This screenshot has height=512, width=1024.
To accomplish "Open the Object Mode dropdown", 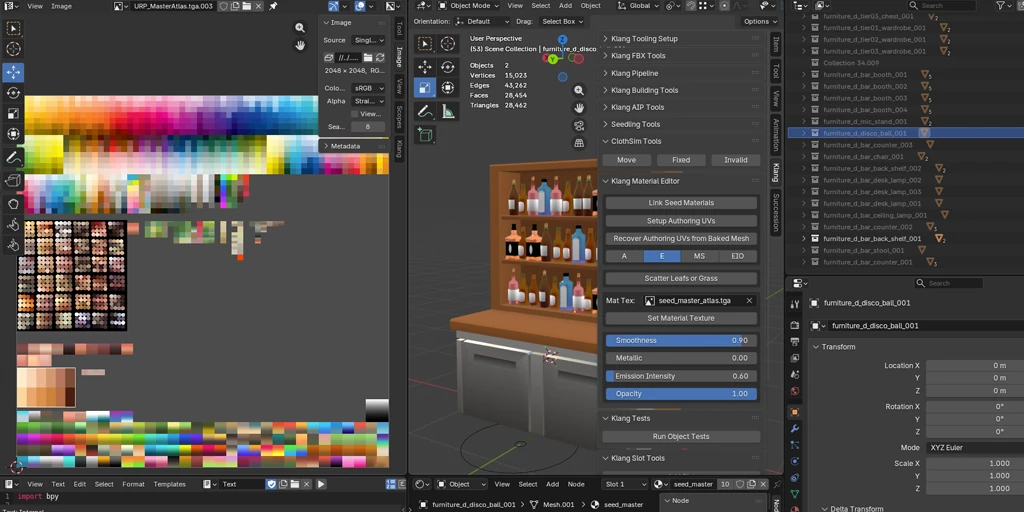I will [x=468, y=5].
